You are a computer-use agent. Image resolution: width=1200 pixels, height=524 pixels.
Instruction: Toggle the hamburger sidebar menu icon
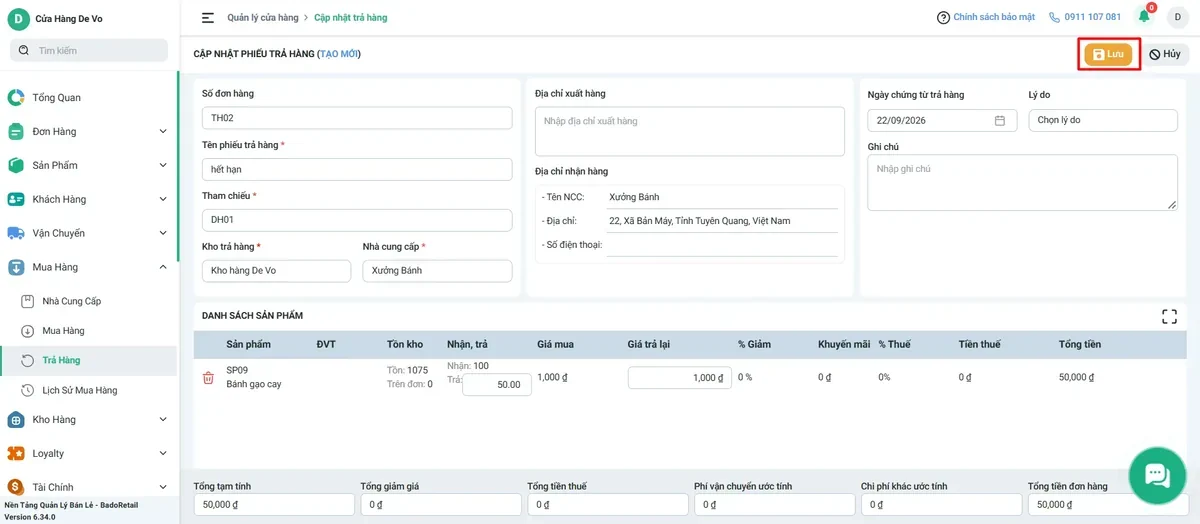point(208,17)
